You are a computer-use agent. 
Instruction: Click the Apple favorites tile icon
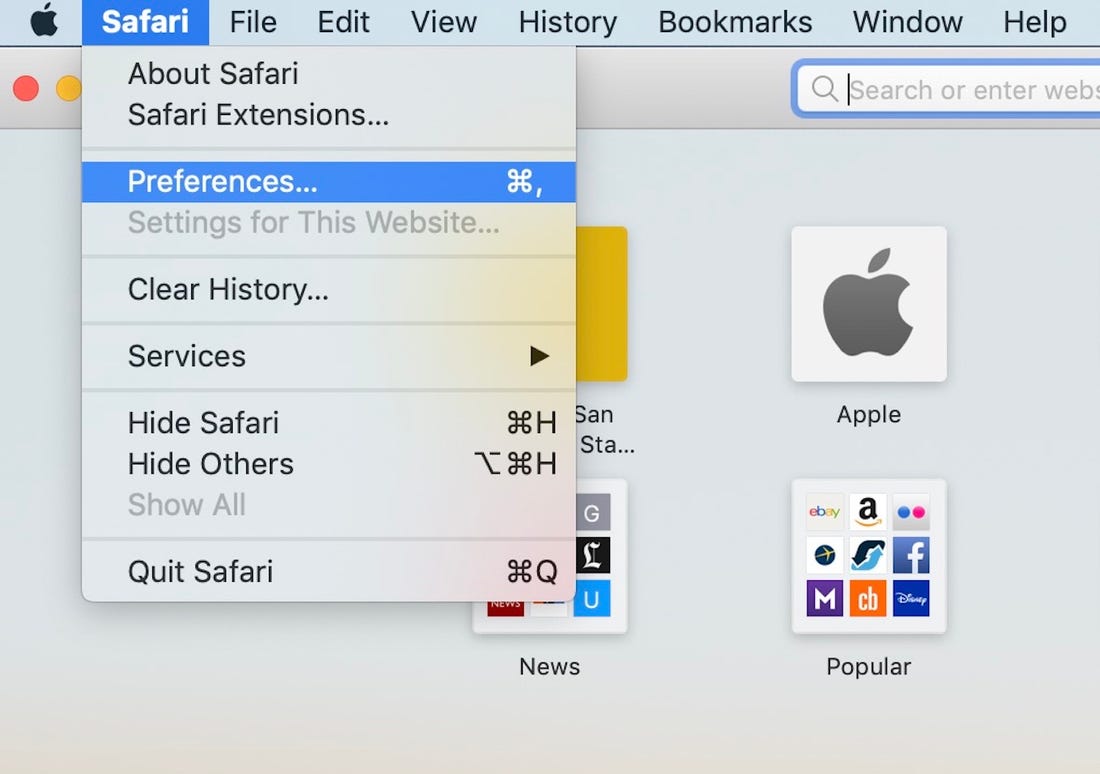click(868, 304)
